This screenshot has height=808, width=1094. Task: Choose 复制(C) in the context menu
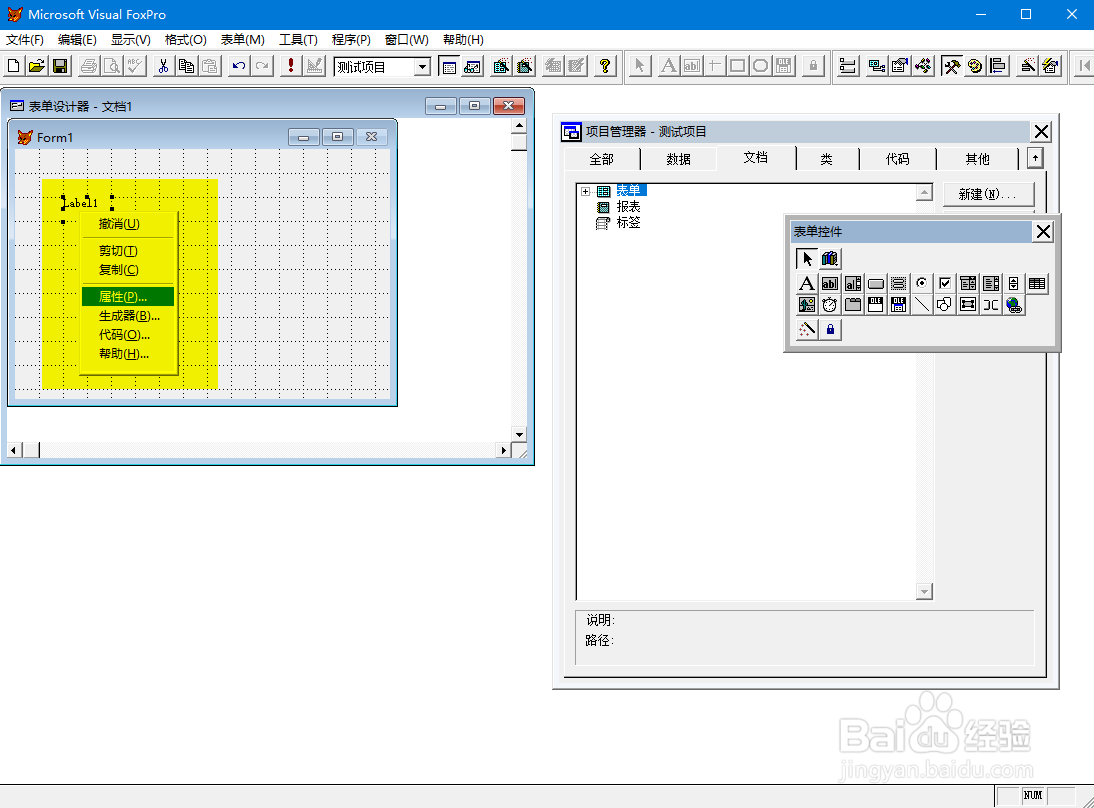[x=128, y=270]
